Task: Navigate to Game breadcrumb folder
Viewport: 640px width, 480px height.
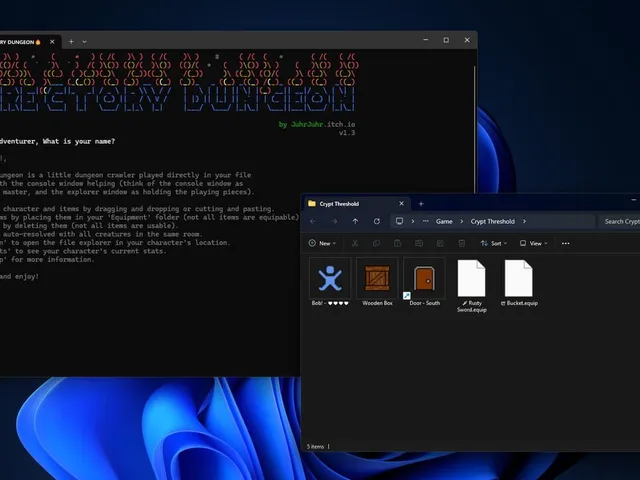Action: [x=444, y=221]
